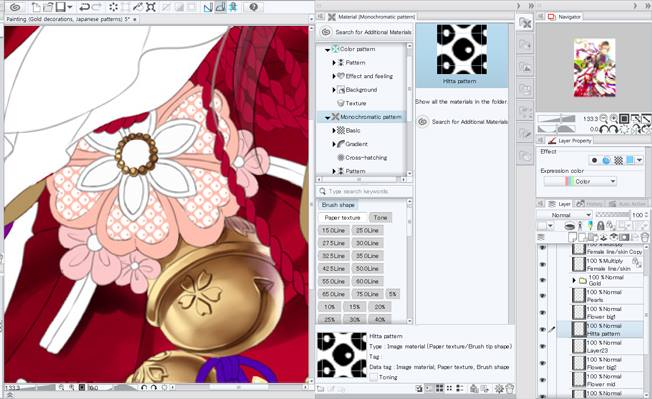Toggle the Snap to Grid icon
The height and width of the screenshot is (399, 652).
pyautogui.click(x=233, y=7)
